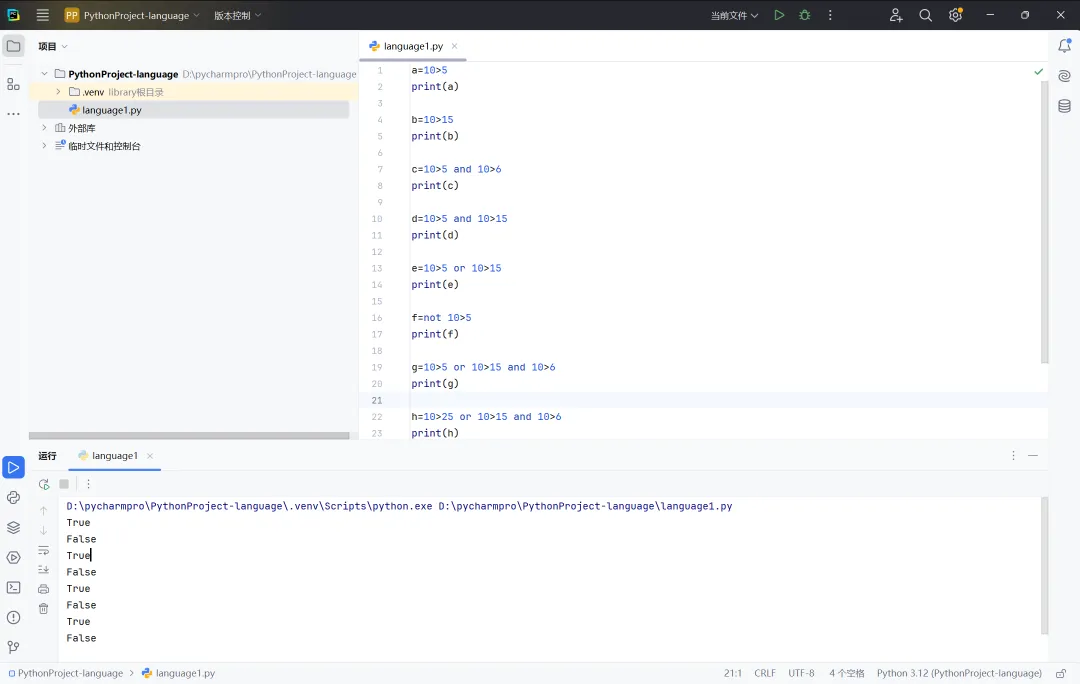Open the PythonProject-language project dropdown
The height and width of the screenshot is (684, 1080).
pos(132,15)
